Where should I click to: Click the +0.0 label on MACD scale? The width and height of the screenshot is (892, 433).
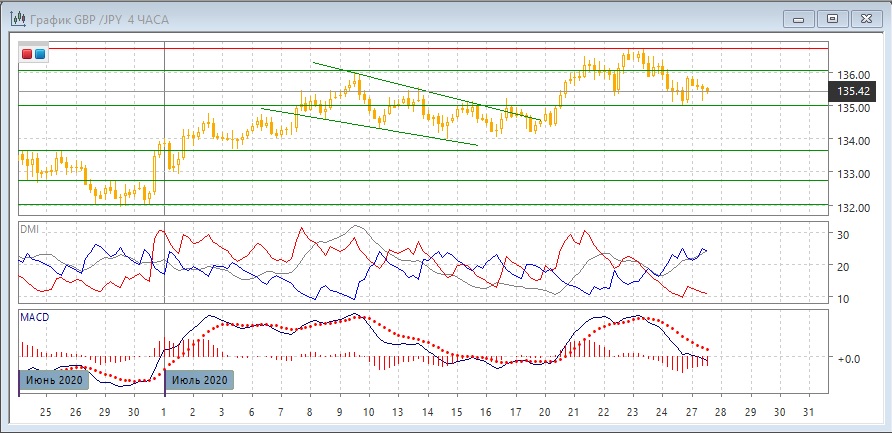(x=848, y=357)
